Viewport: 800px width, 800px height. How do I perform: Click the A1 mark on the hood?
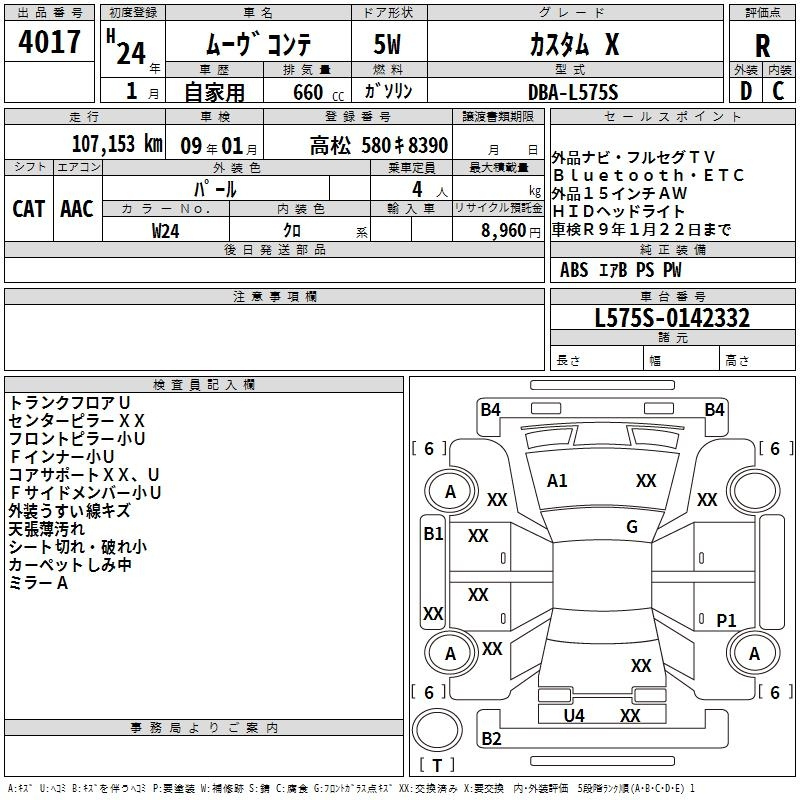[x=557, y=481]
